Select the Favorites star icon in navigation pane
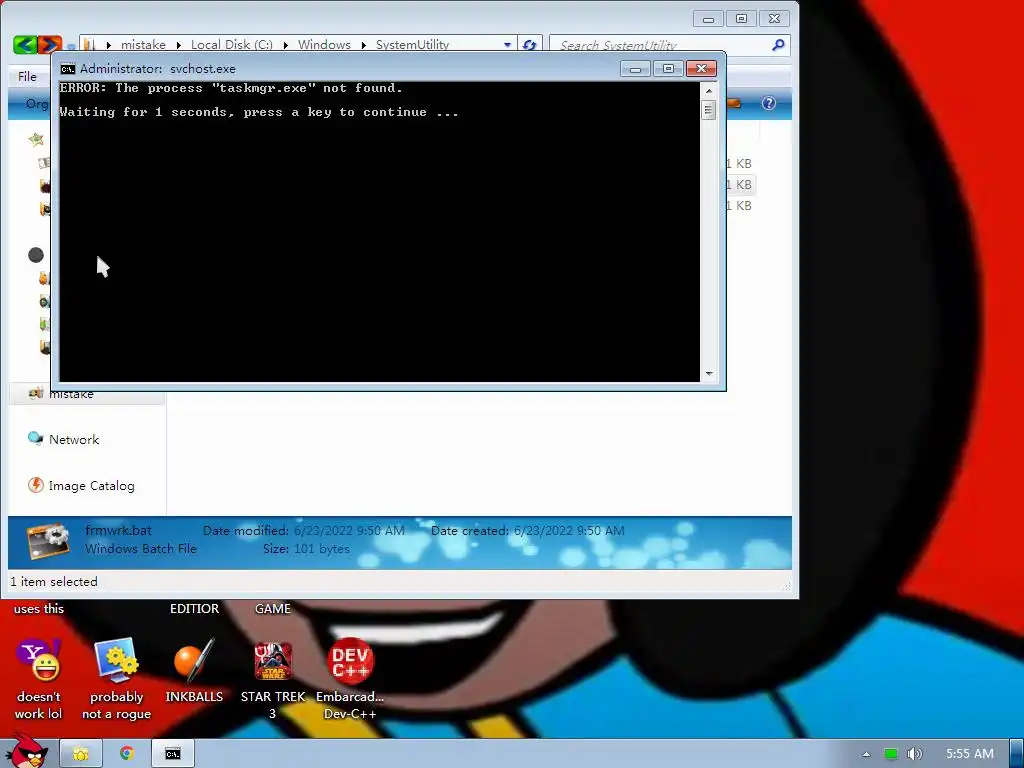This screenshot has height=768, width=1024. tap(36, 139)
